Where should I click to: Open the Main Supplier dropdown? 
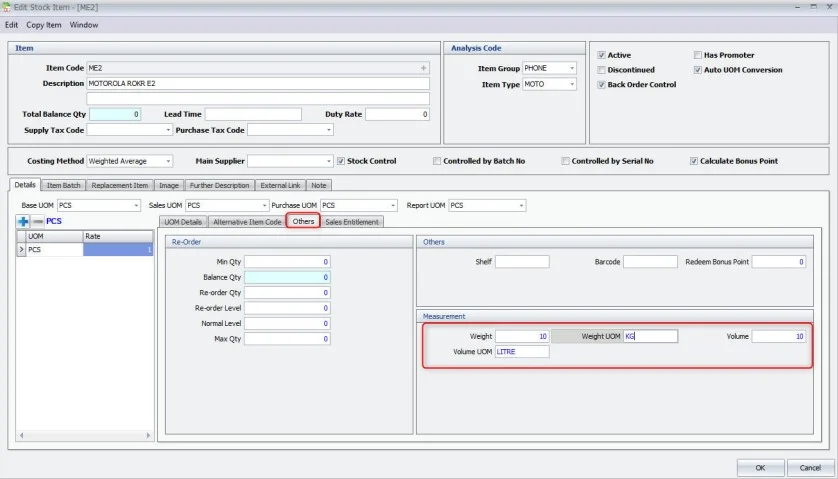click(x=328, y=161)
